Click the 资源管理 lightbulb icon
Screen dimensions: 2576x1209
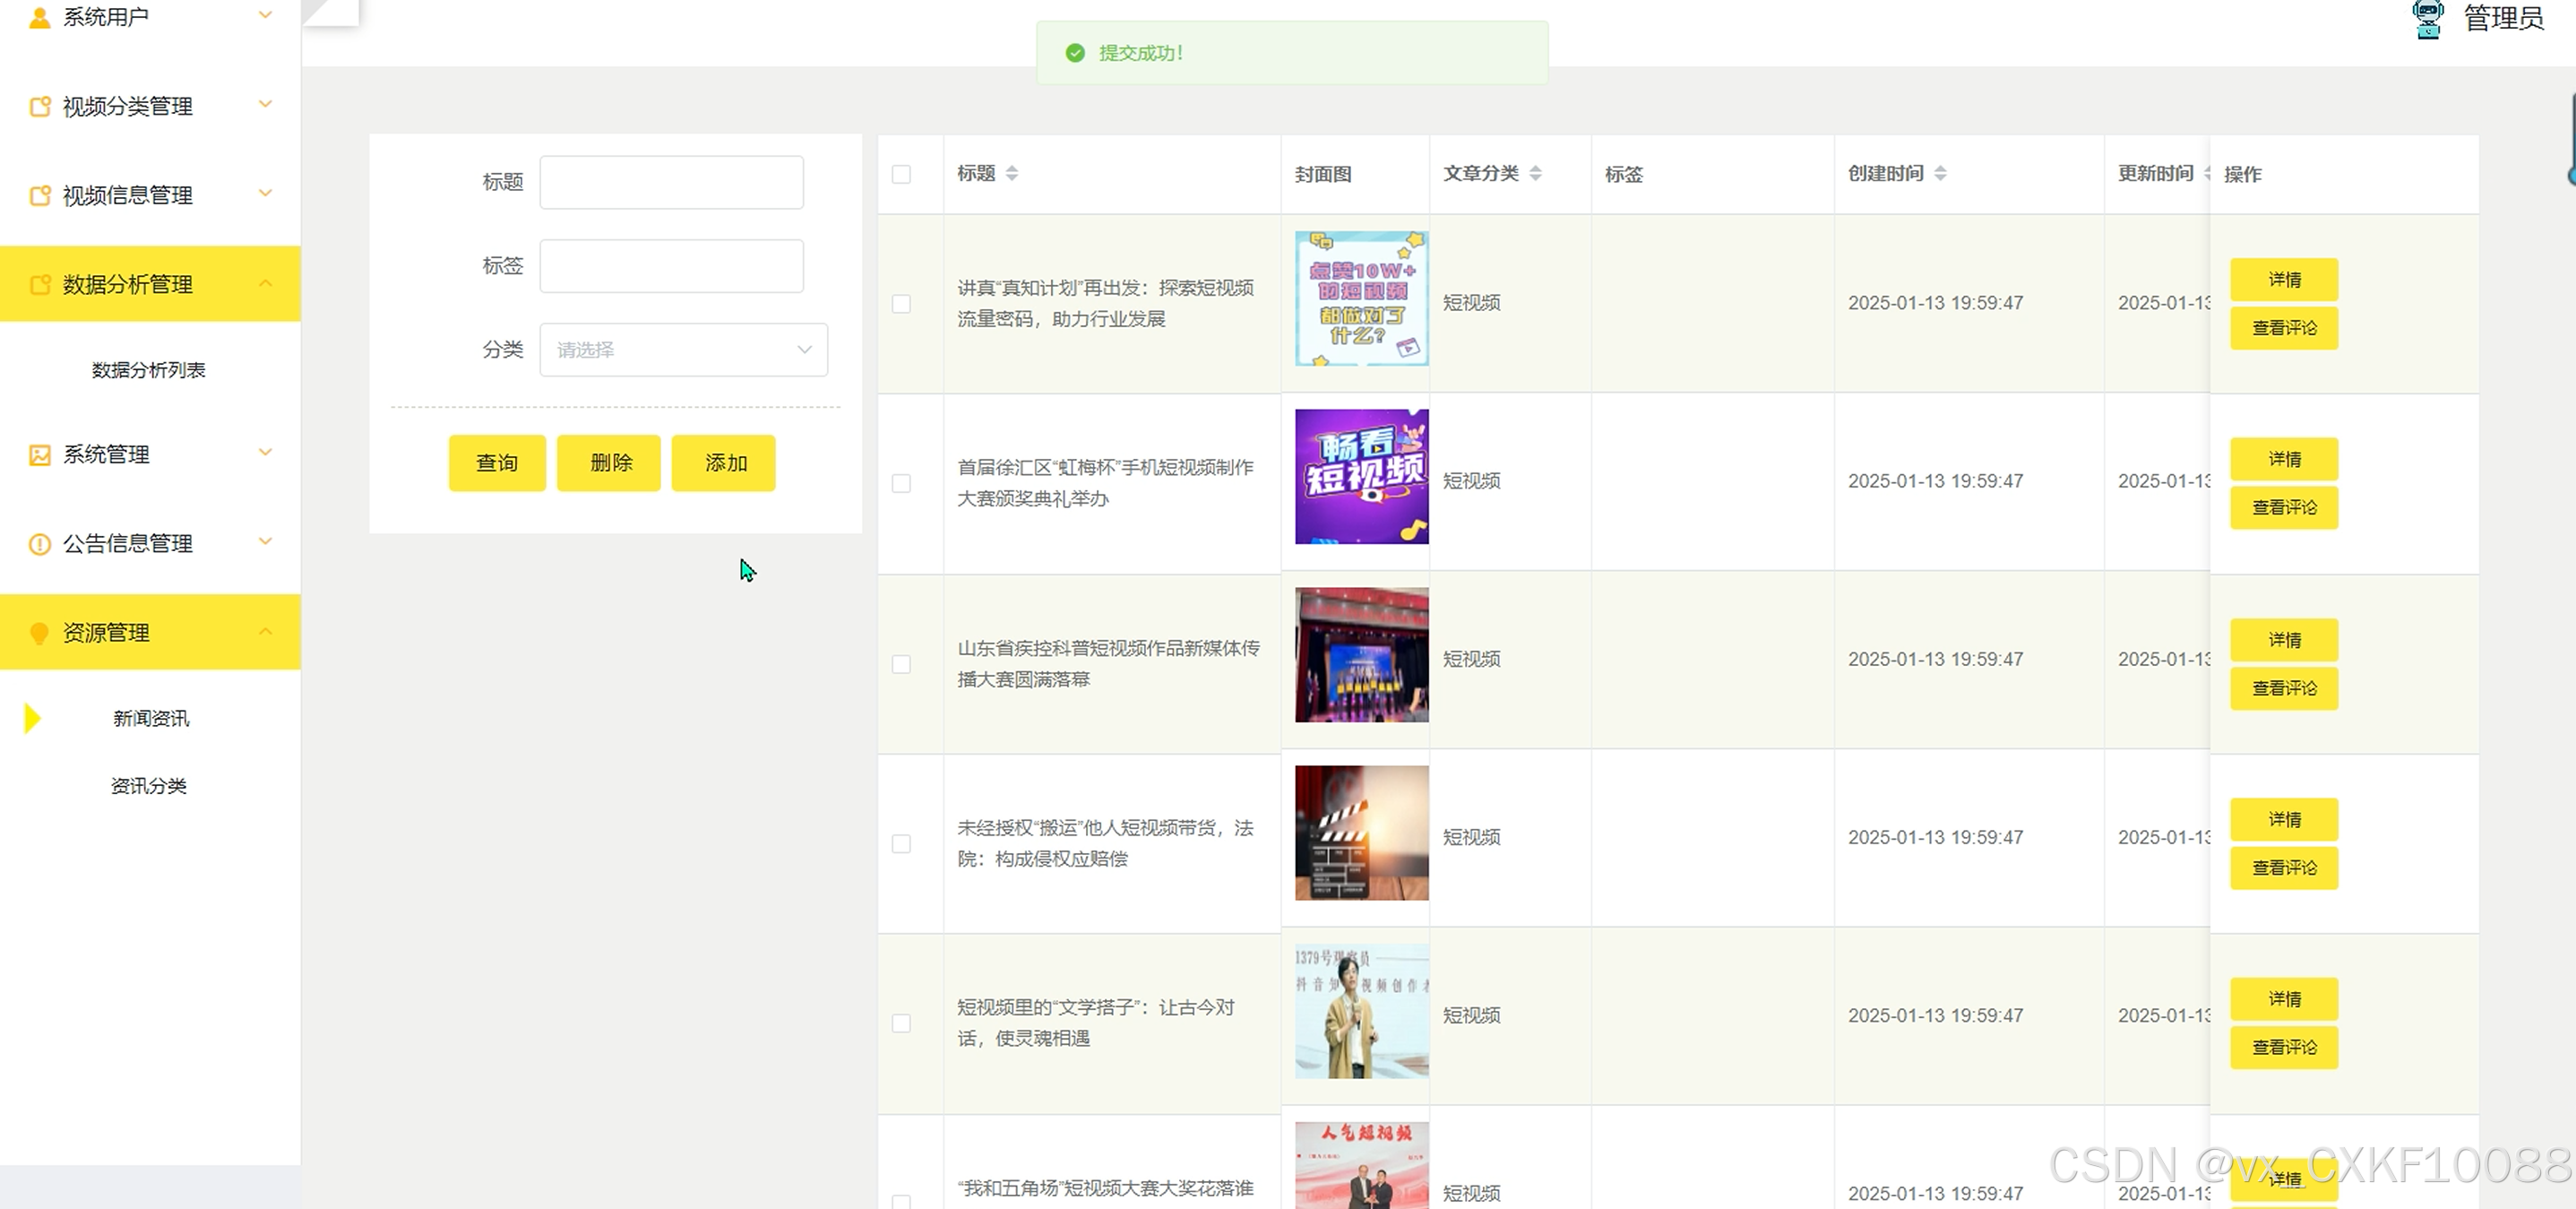click(x=39, y=633)
